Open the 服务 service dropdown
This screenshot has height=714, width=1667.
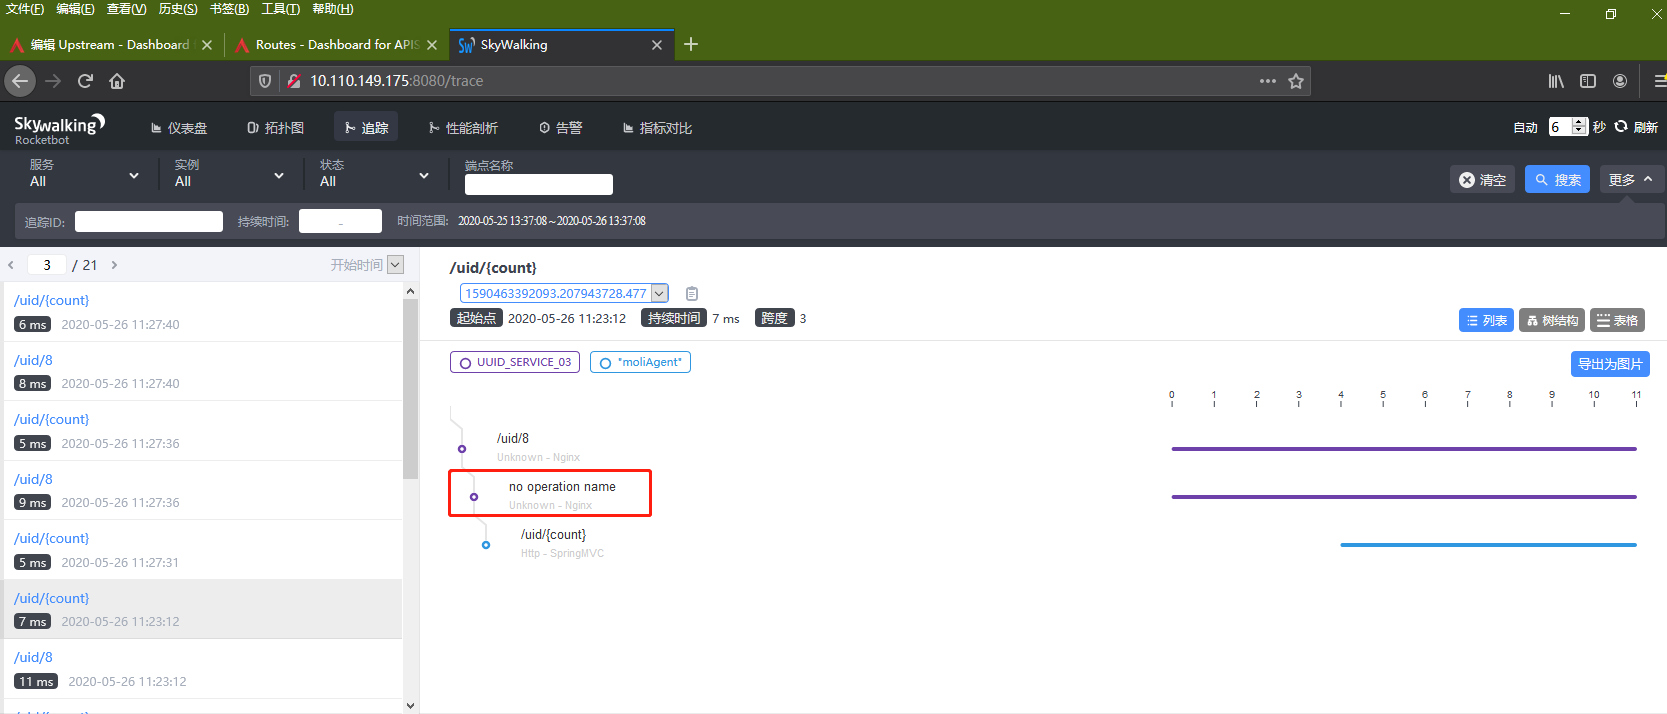point(85,173)
